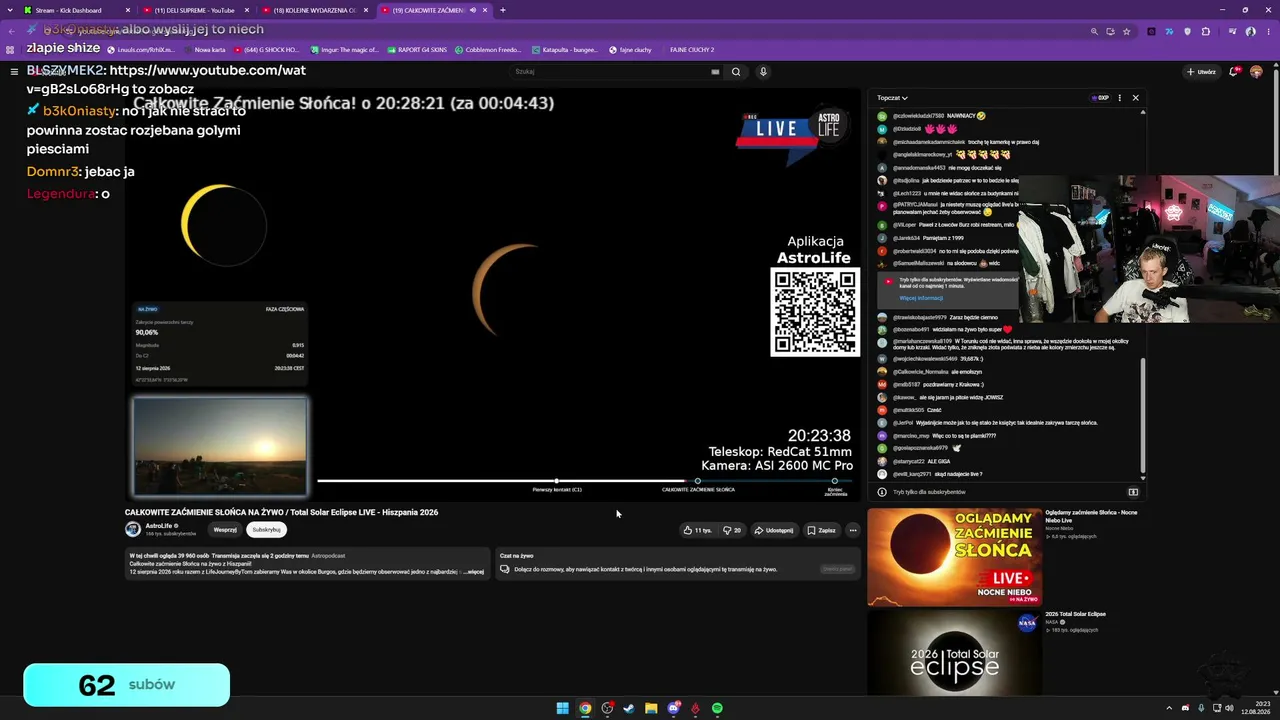Click the AstroLife channel avatar
Image resolution: width=1280 pixels, height=720 pixels.
[x=133, y=529]
